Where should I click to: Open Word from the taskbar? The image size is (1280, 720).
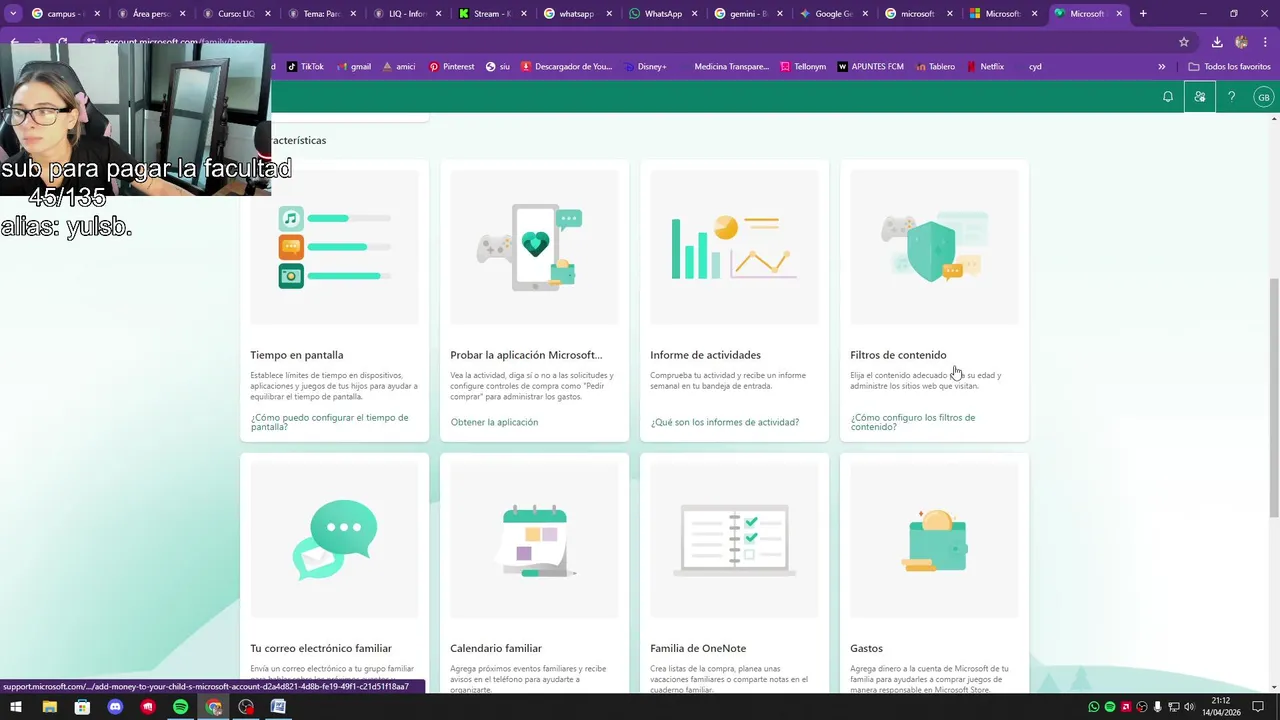pyautogui.click(x=278, y=707)
